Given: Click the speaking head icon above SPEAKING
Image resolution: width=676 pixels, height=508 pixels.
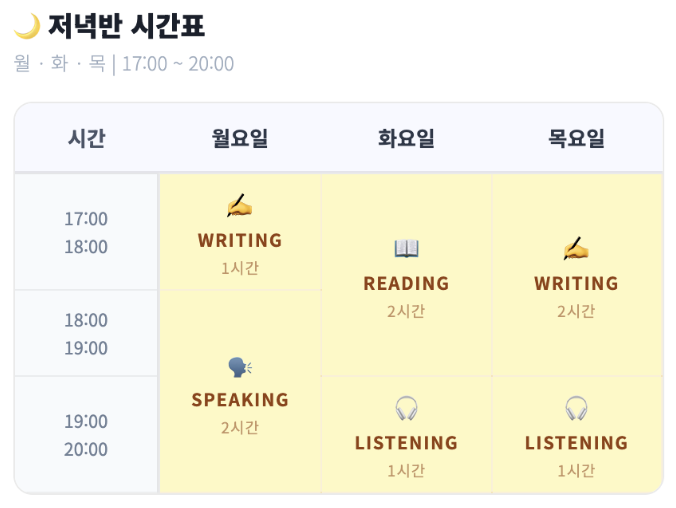Looking at the screenshot, I should click(240, 367).
